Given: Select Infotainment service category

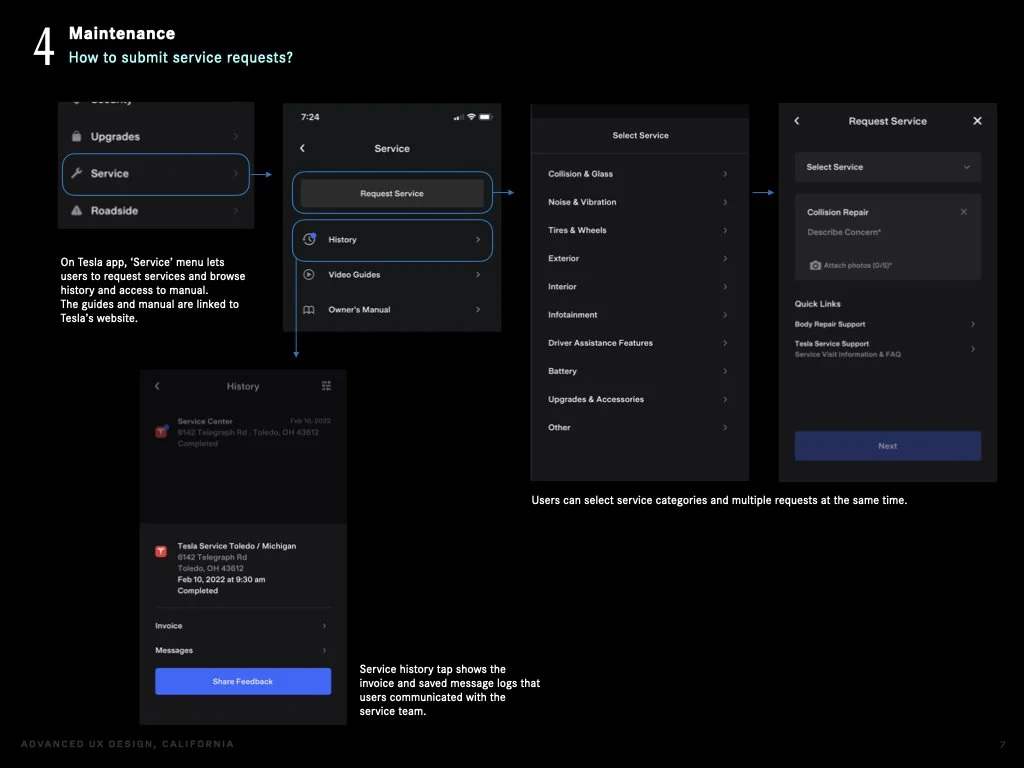Looking at the screenshot, I should click(x=639, y=314).
